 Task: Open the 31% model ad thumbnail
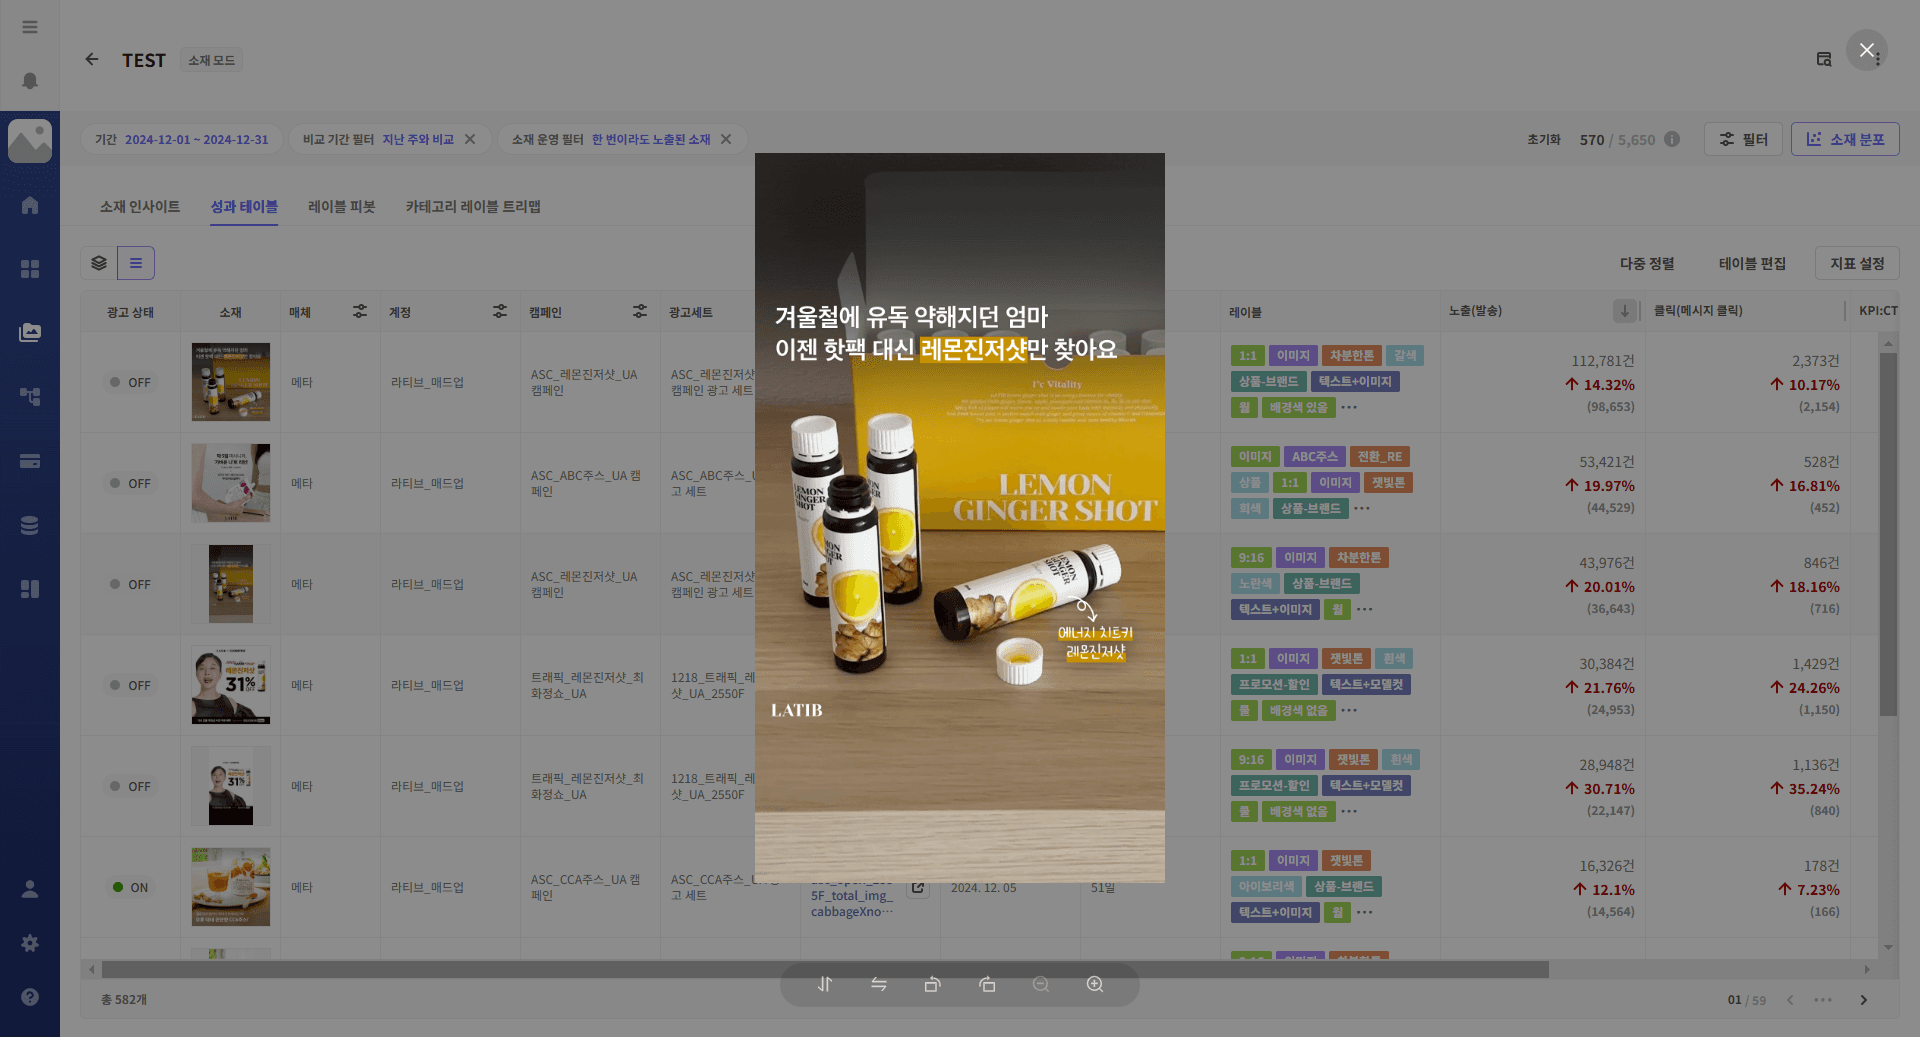point(231,685)
